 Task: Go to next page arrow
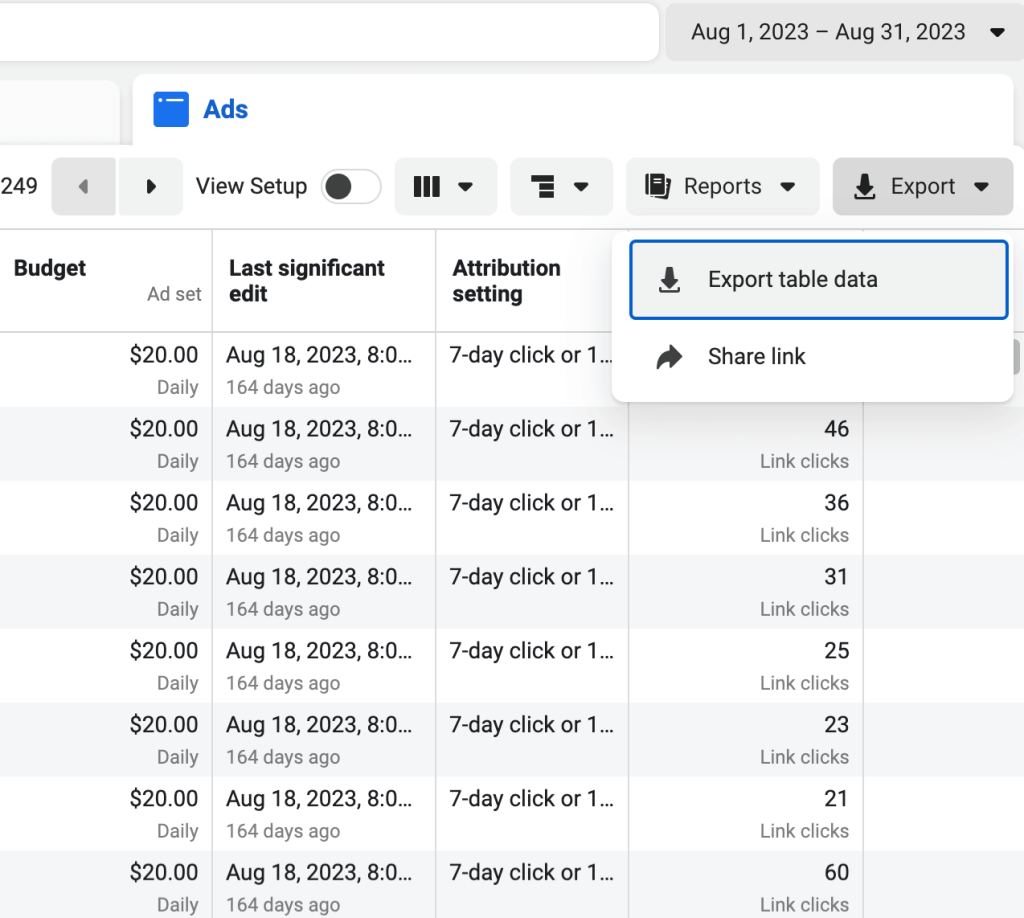click(x=151, y=187)
